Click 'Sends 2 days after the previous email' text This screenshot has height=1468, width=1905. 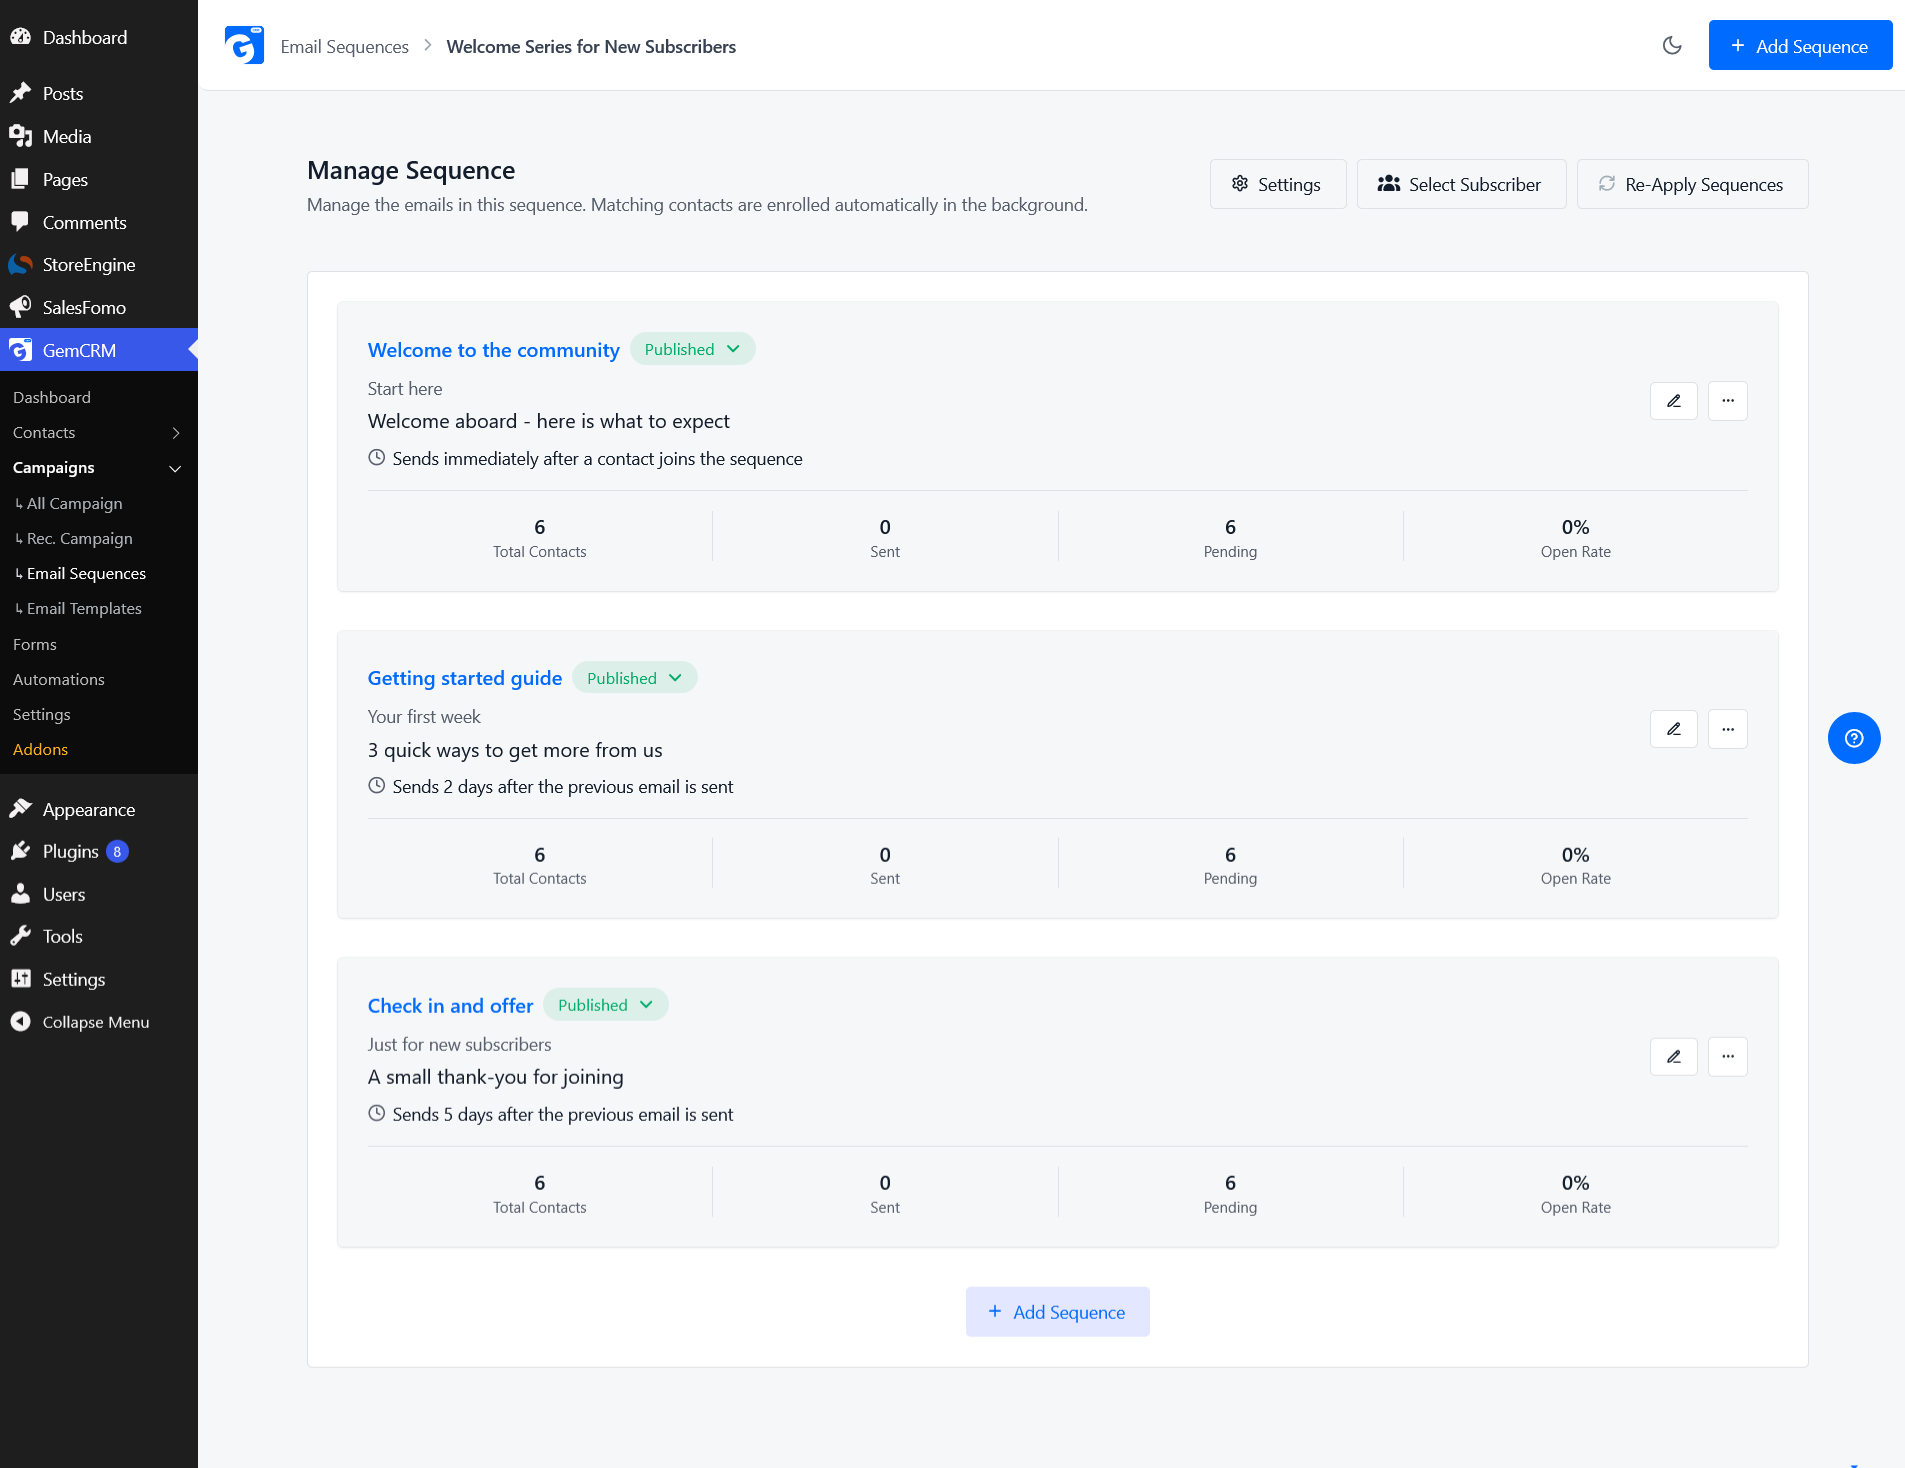[562, 787]
